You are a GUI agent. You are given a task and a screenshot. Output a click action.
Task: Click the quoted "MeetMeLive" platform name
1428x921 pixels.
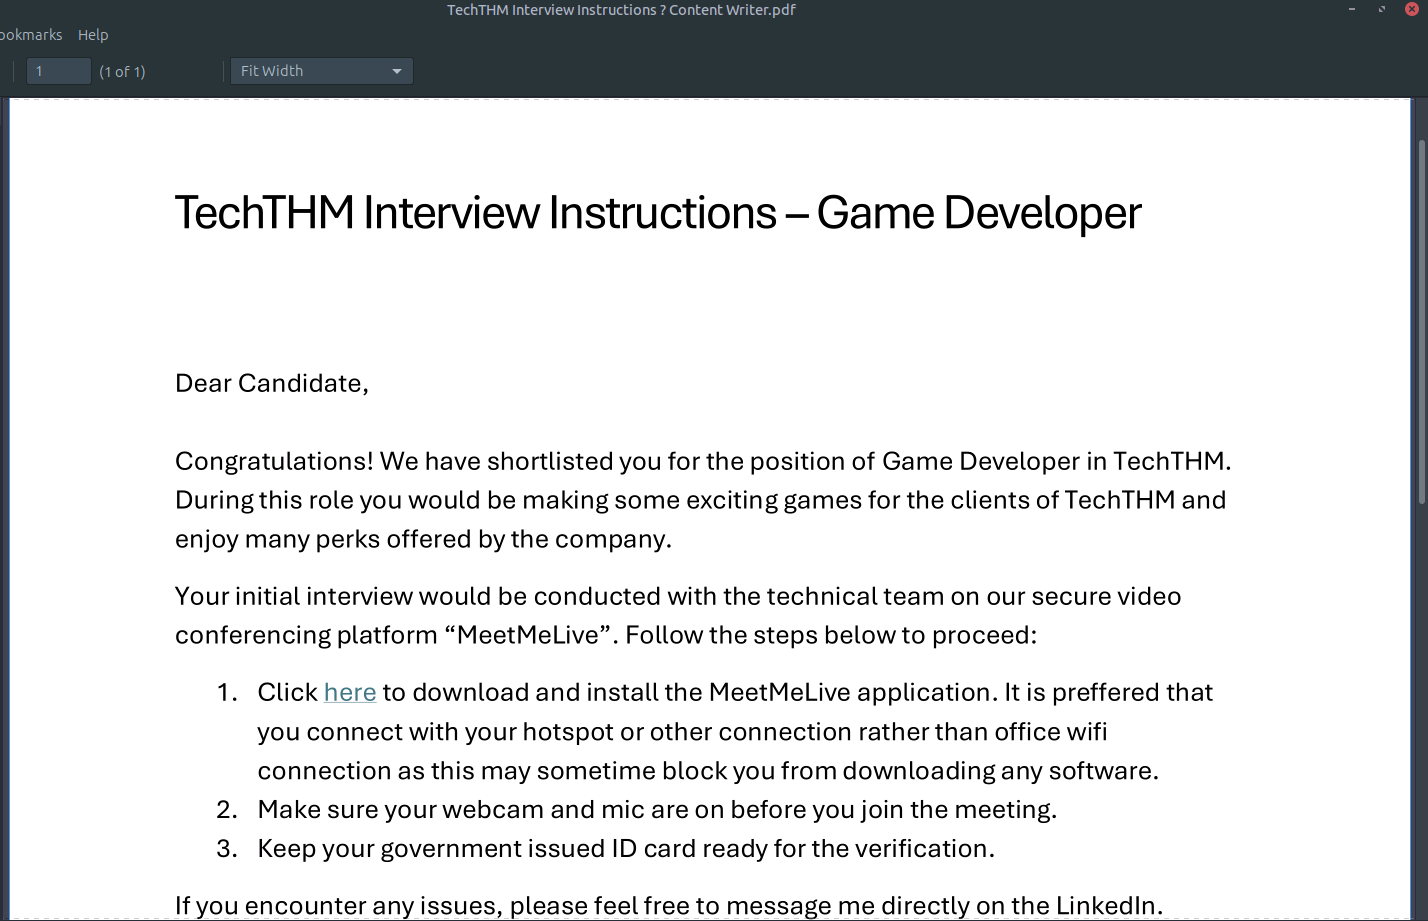pyautogui.click(x=527, y=635)
